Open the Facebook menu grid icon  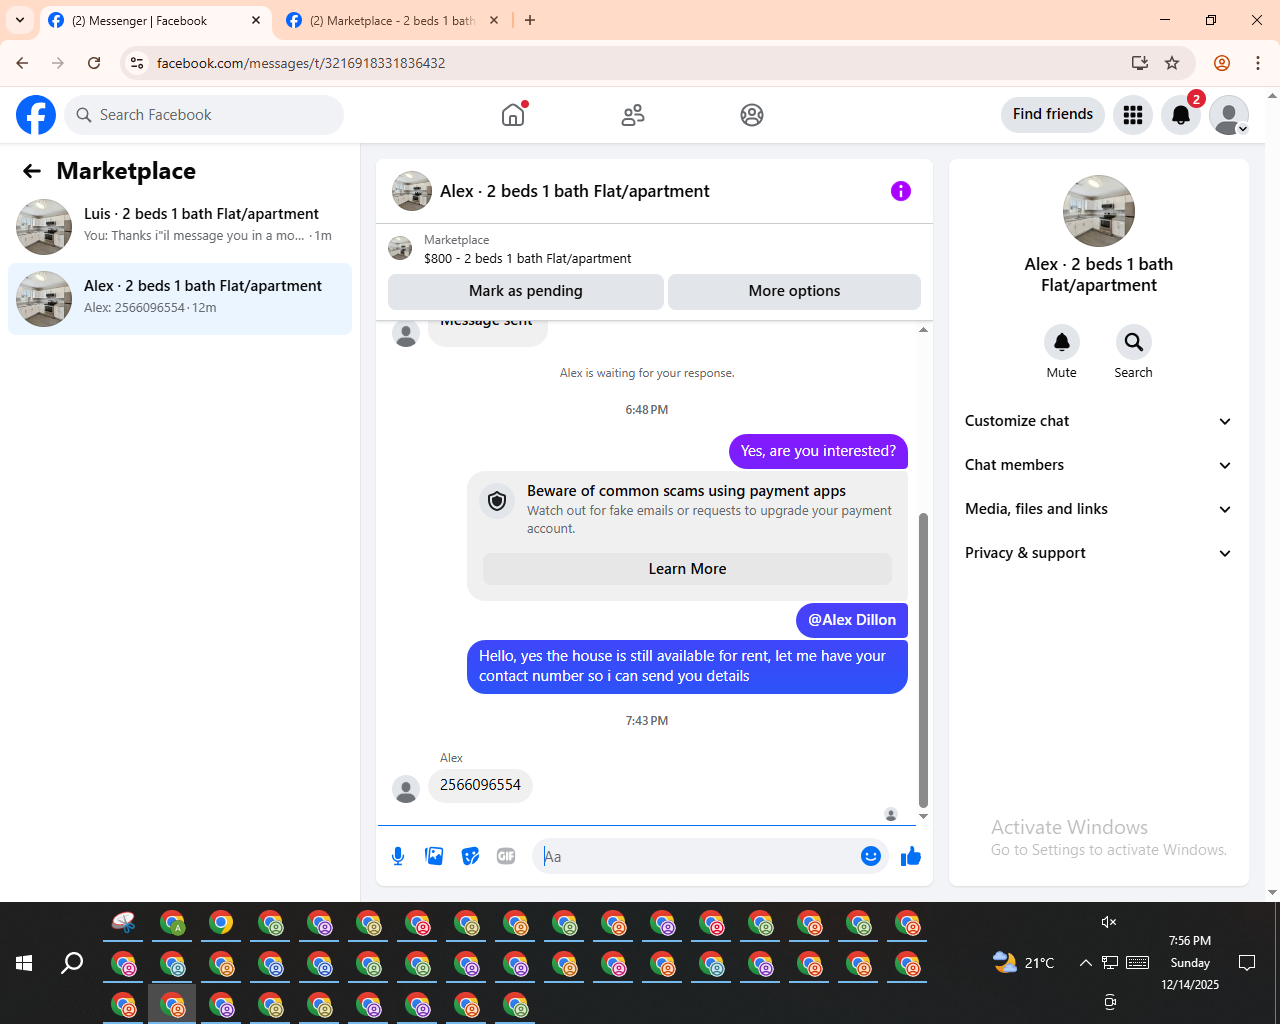[1133, 115]
